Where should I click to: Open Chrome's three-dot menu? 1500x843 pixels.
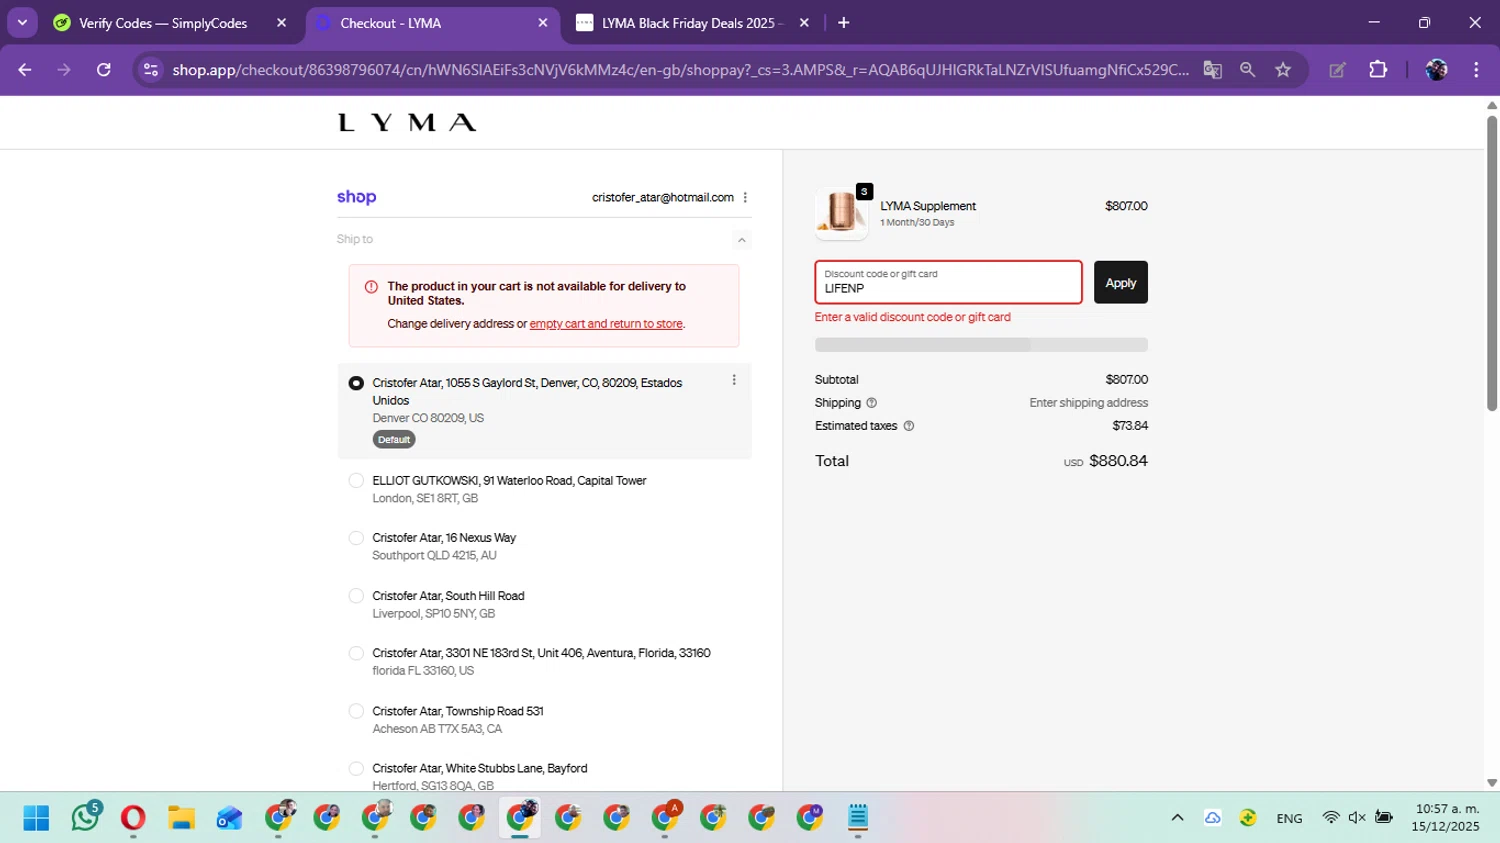point(1476,70)
